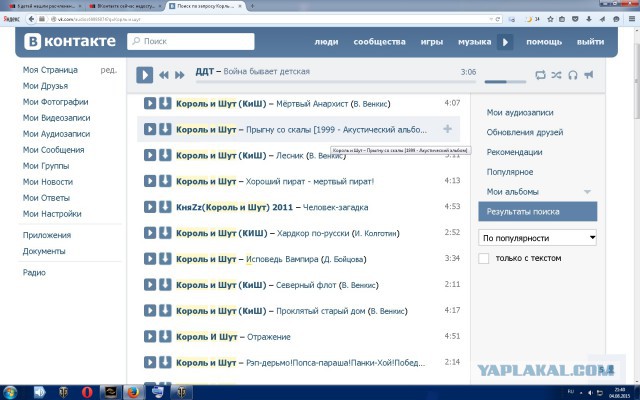Click the ВКонтакте logo

[70, 41]
